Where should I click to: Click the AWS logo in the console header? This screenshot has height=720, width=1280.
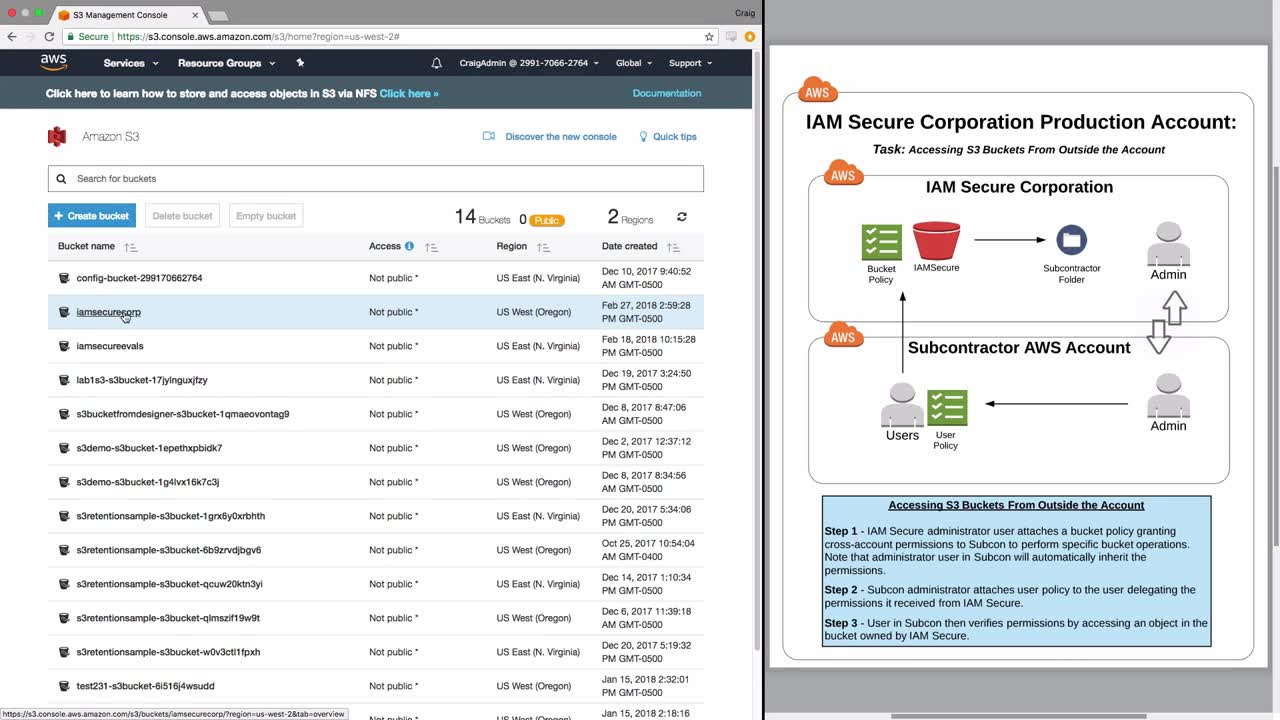click(54, 62)
